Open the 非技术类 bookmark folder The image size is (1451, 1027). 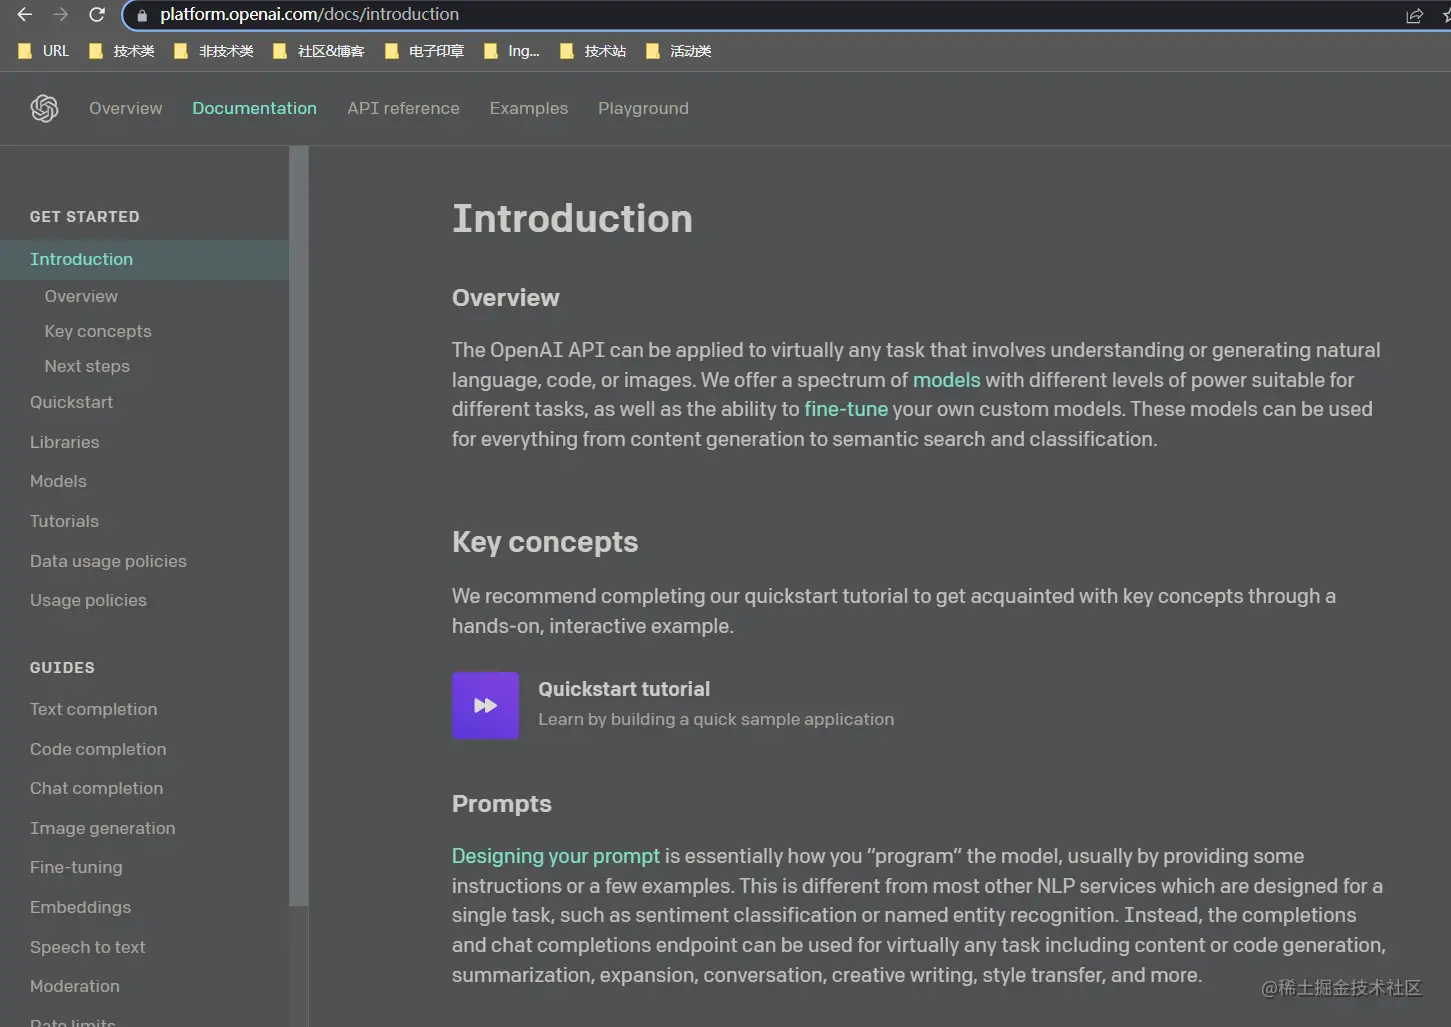213,51
